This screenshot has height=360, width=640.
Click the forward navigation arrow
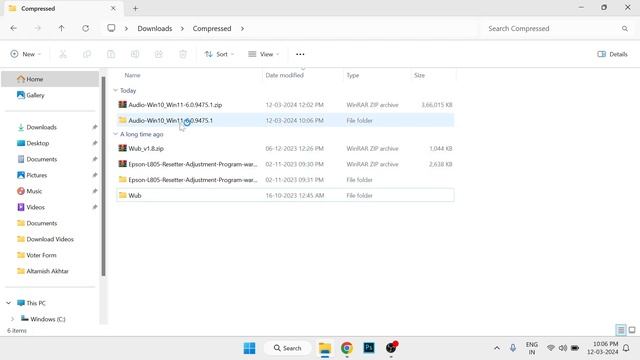[x=38, y=28]
